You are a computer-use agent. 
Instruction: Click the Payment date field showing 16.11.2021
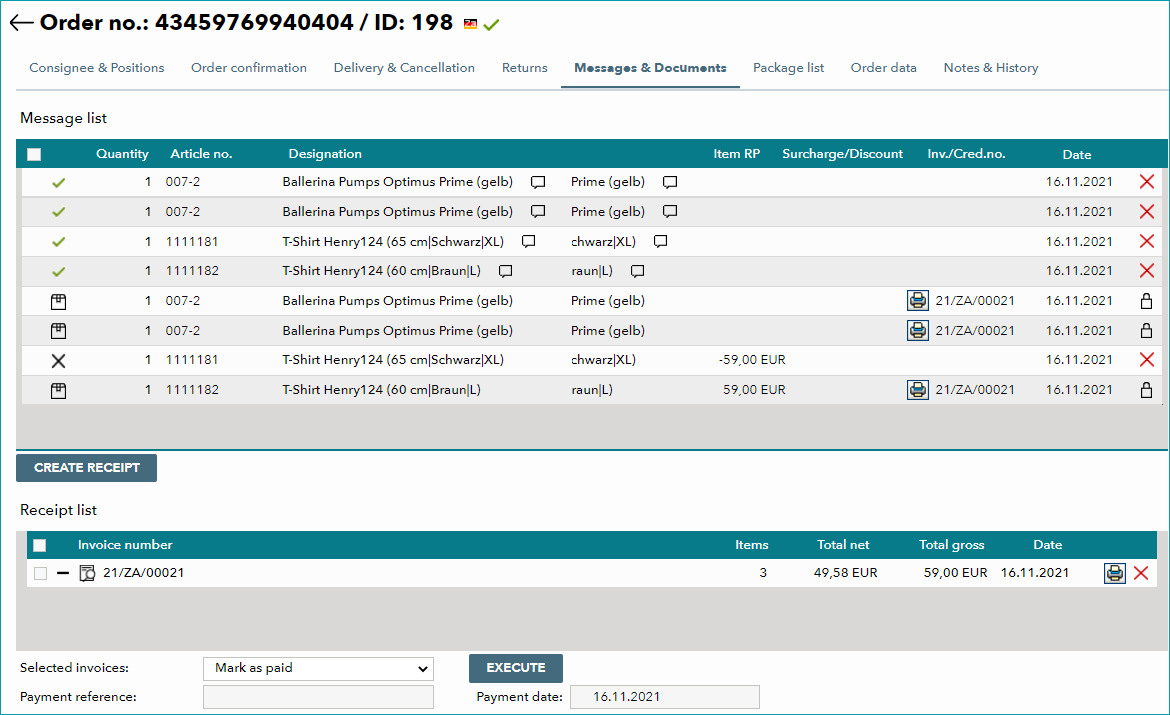coord(665,697)
